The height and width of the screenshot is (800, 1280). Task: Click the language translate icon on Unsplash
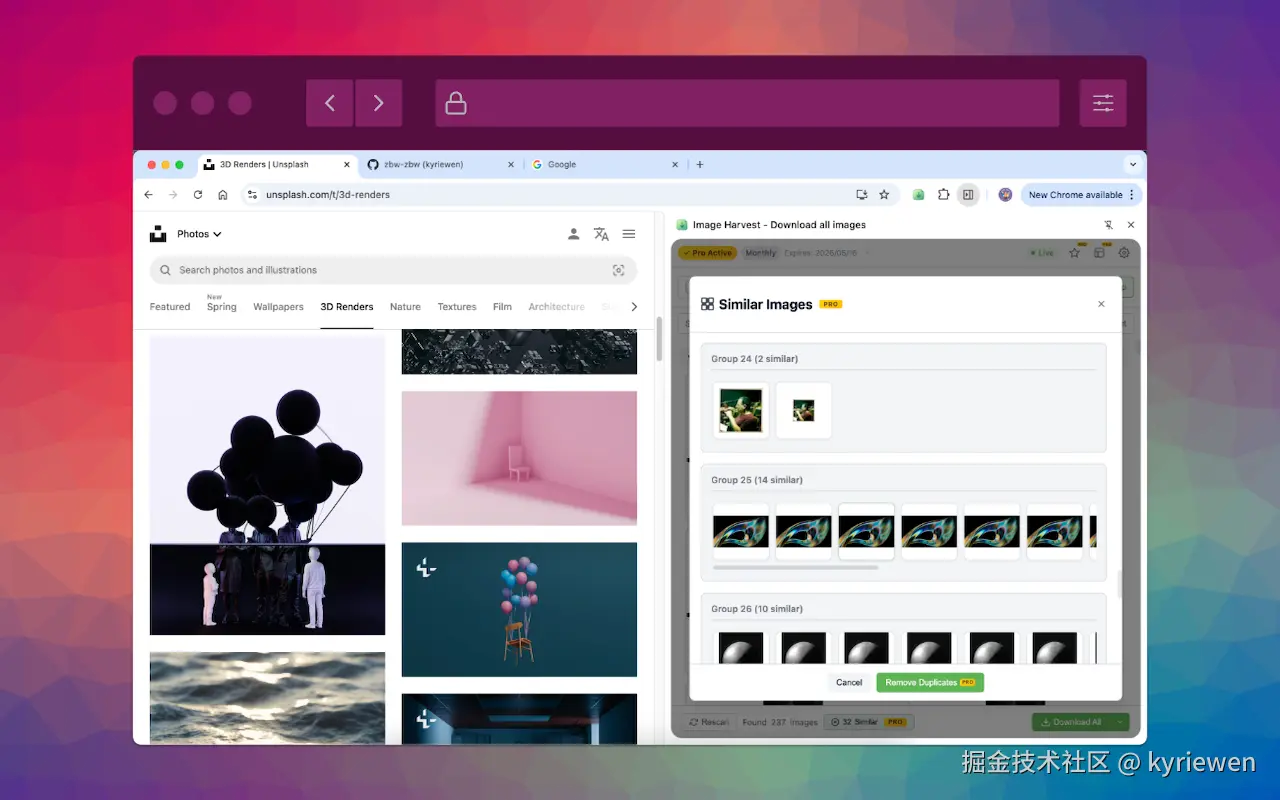click(x=601, y=233)
